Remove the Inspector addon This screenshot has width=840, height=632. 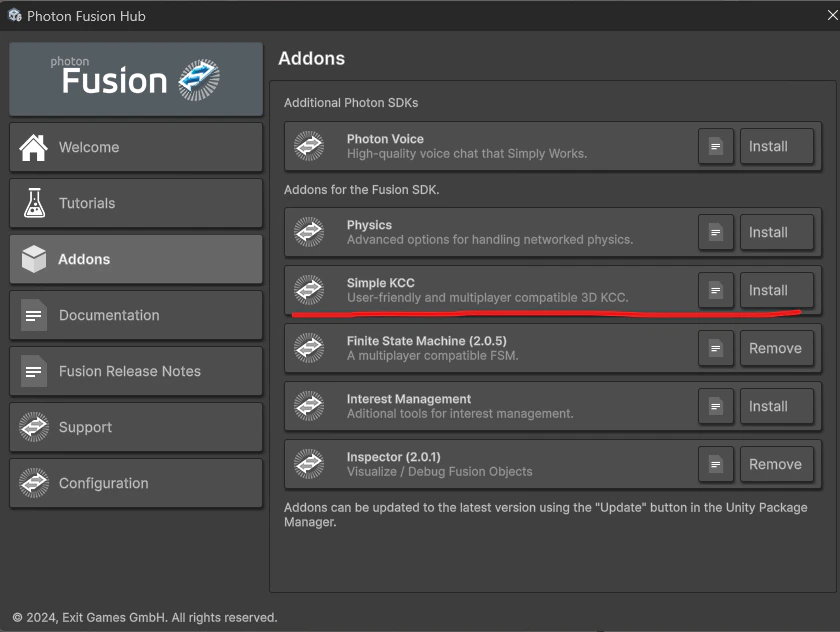pos(777,464)
